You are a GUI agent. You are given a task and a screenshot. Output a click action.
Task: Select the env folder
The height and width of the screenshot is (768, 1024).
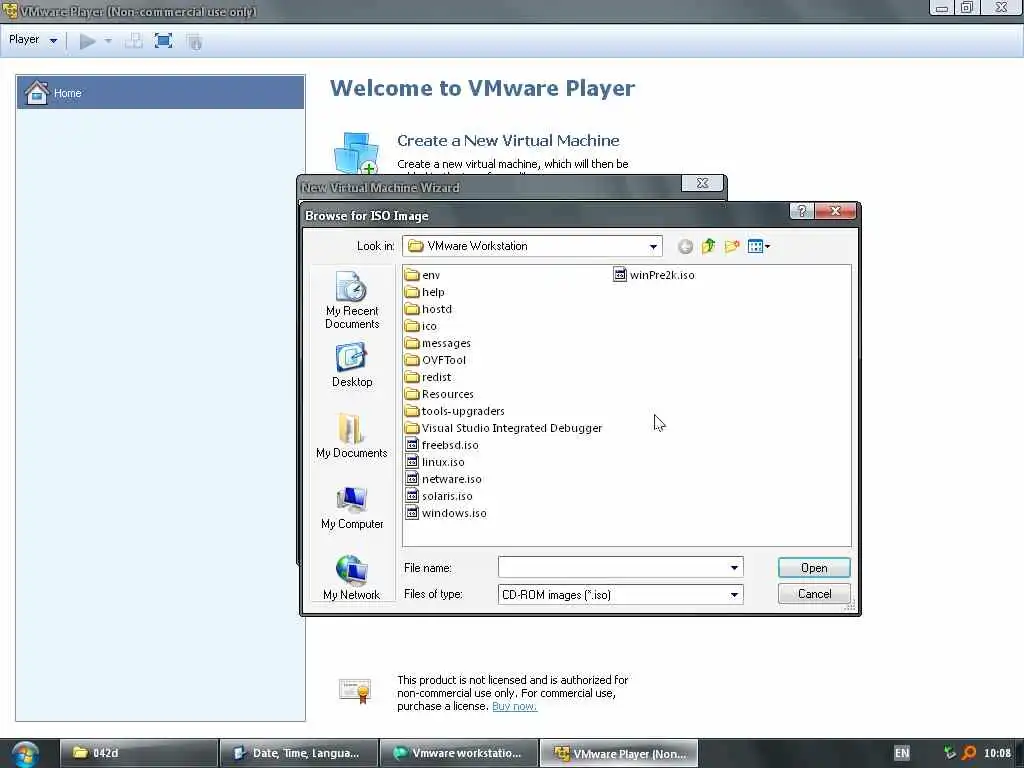click(x=423, y=275)
